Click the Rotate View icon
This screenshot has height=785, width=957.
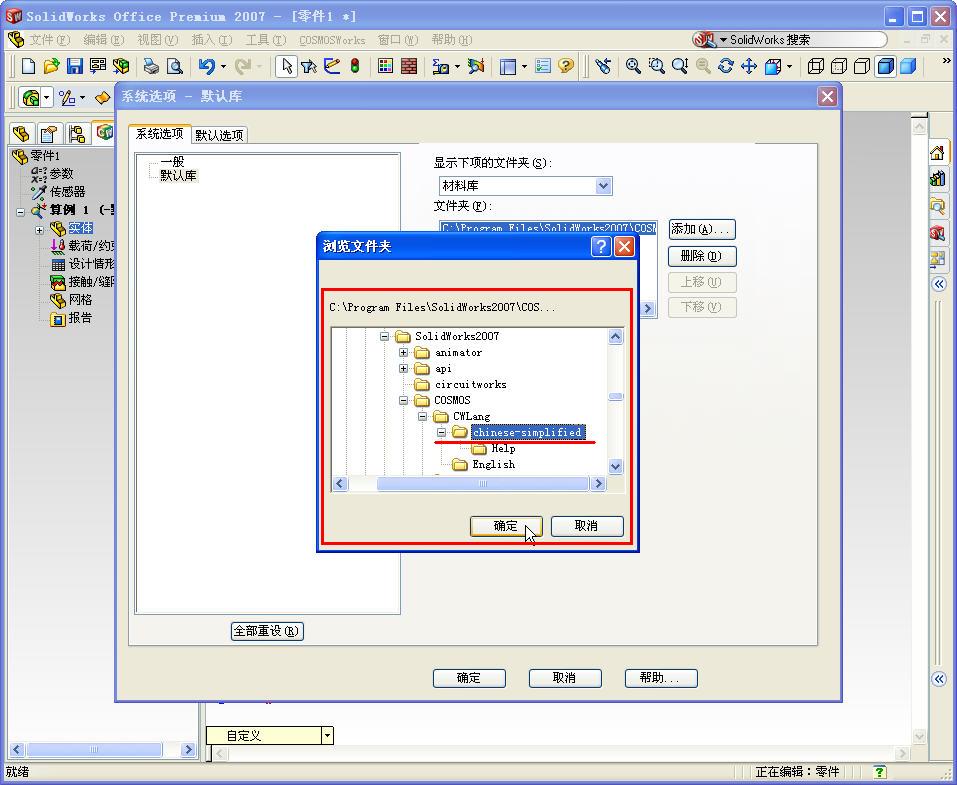(x=726, y=66)
